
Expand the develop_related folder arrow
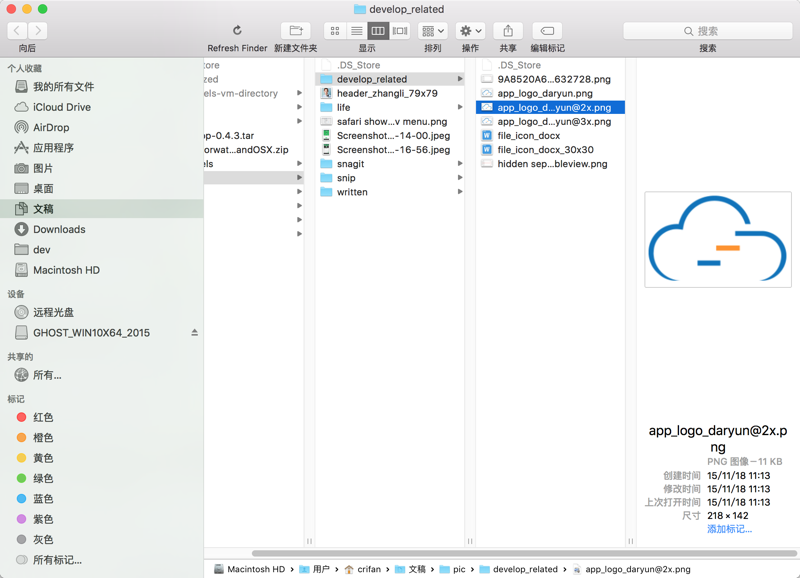[460, 79]
